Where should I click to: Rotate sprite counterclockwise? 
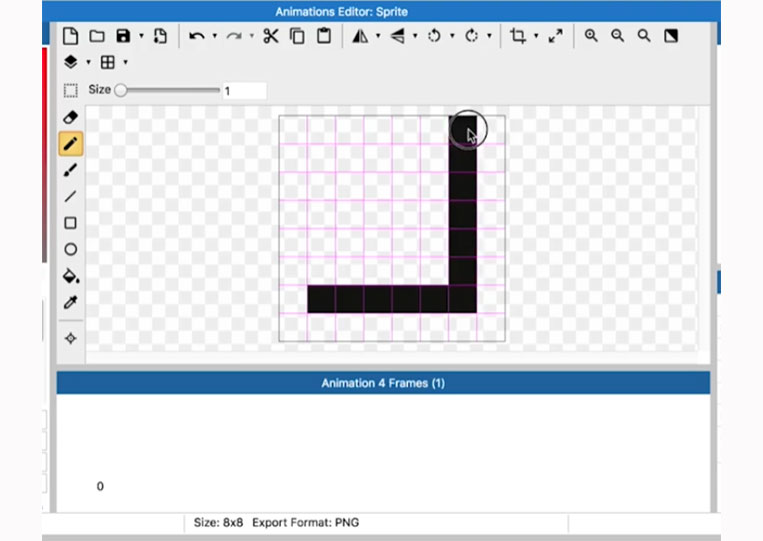tap(434, 36)
